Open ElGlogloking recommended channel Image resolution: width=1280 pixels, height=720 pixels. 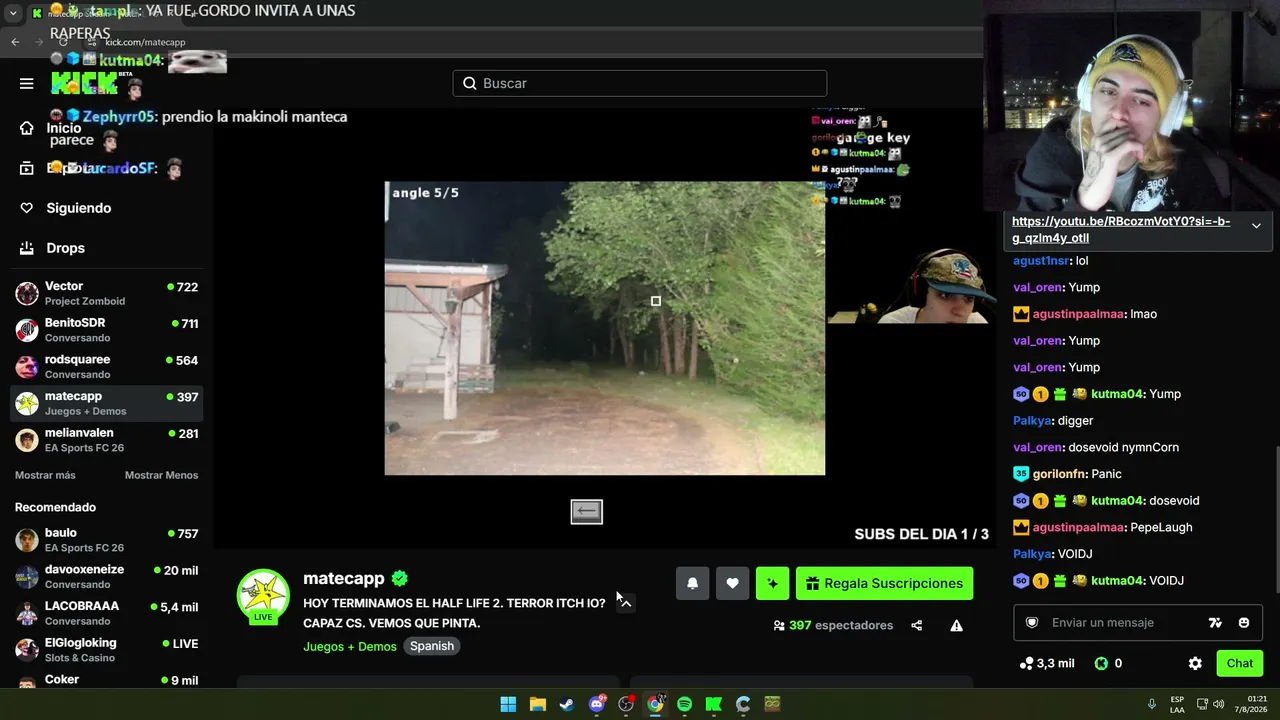click(107, 650)
